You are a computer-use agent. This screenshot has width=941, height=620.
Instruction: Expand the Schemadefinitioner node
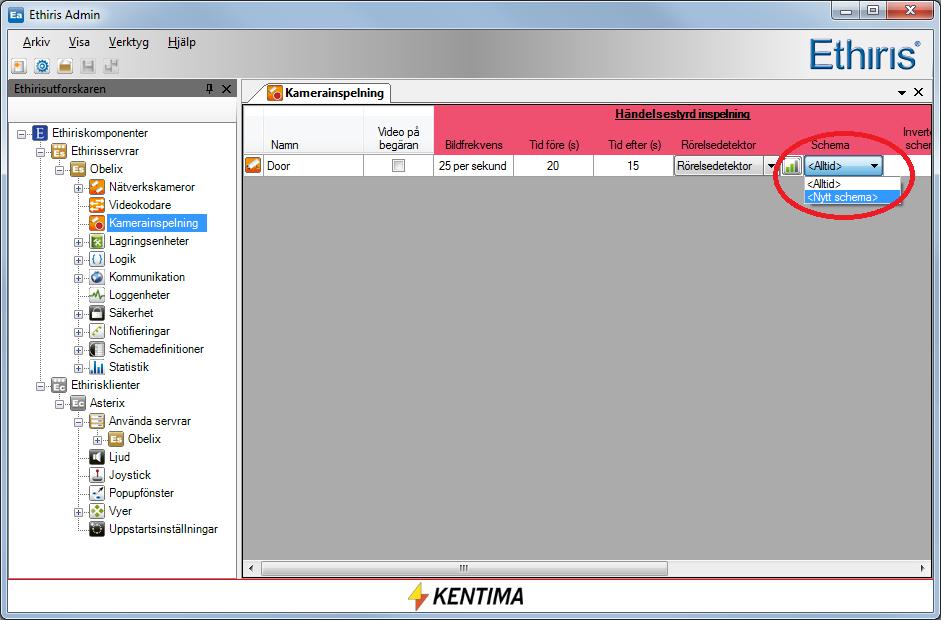pos(79,350)
